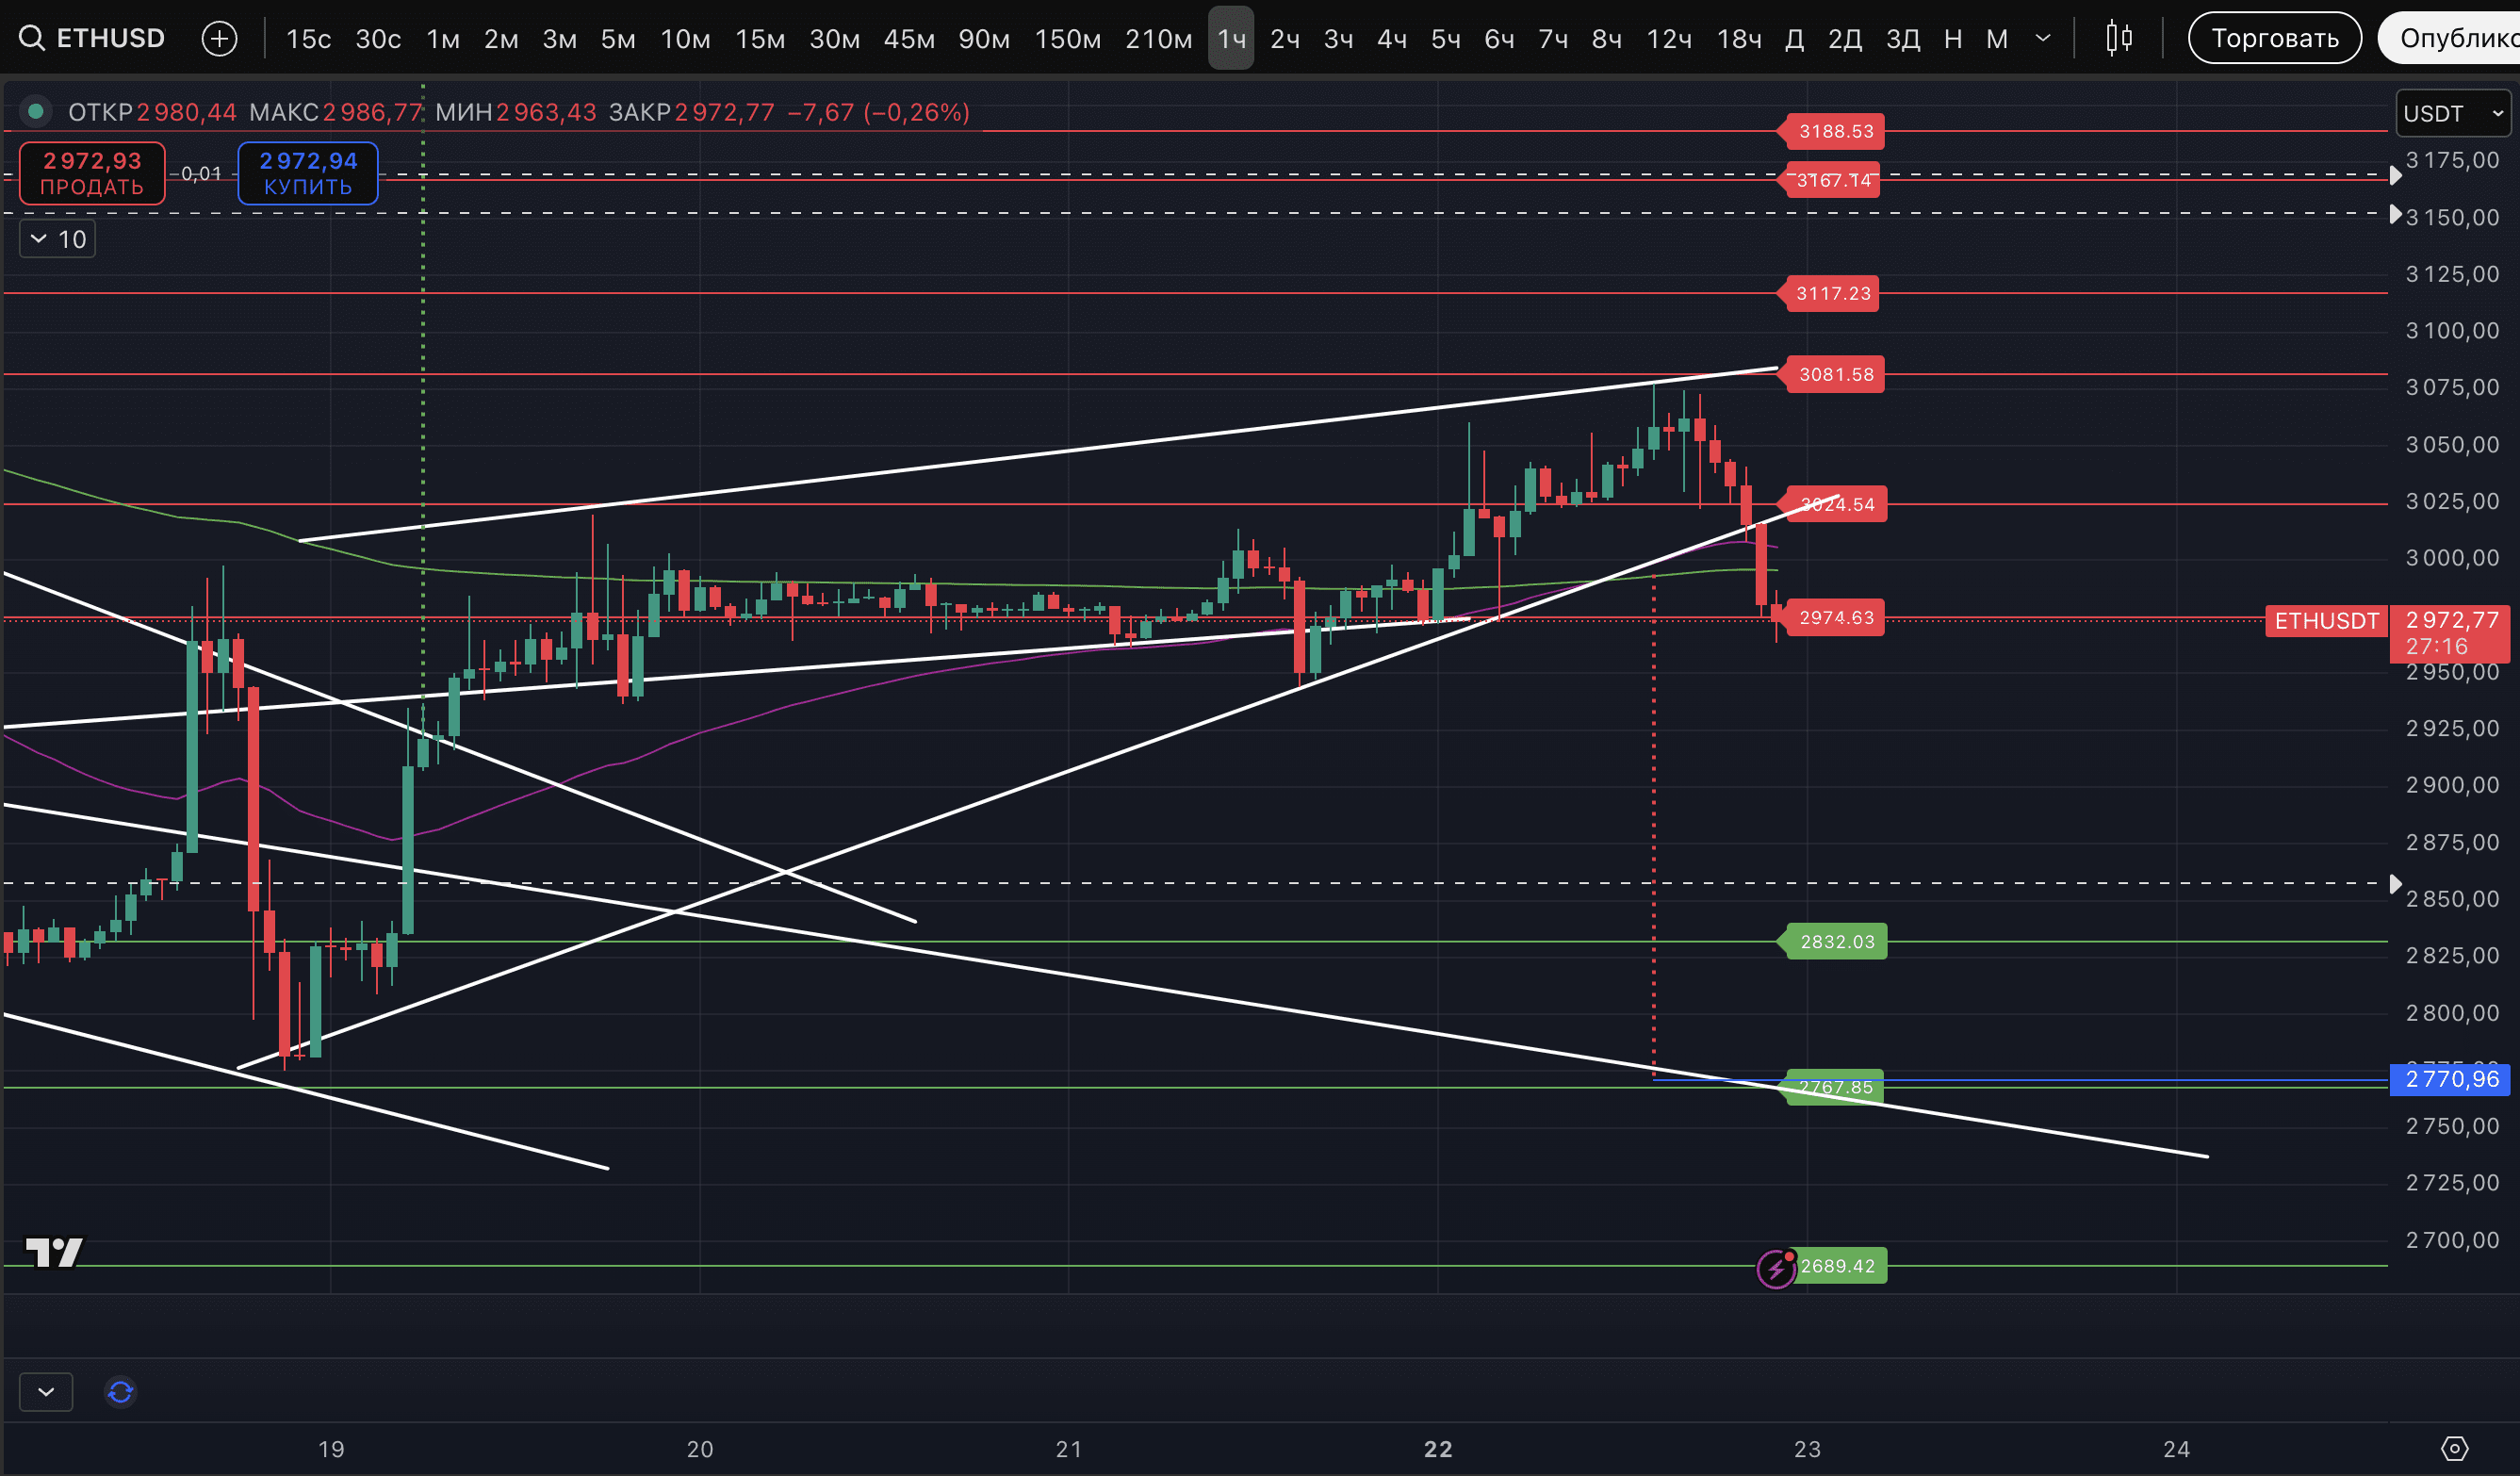Image resolution: width=2520 pixels, height=1476 pixels.
Task: Click the blue sync refresh icon
Action: tap(120, 1392)
